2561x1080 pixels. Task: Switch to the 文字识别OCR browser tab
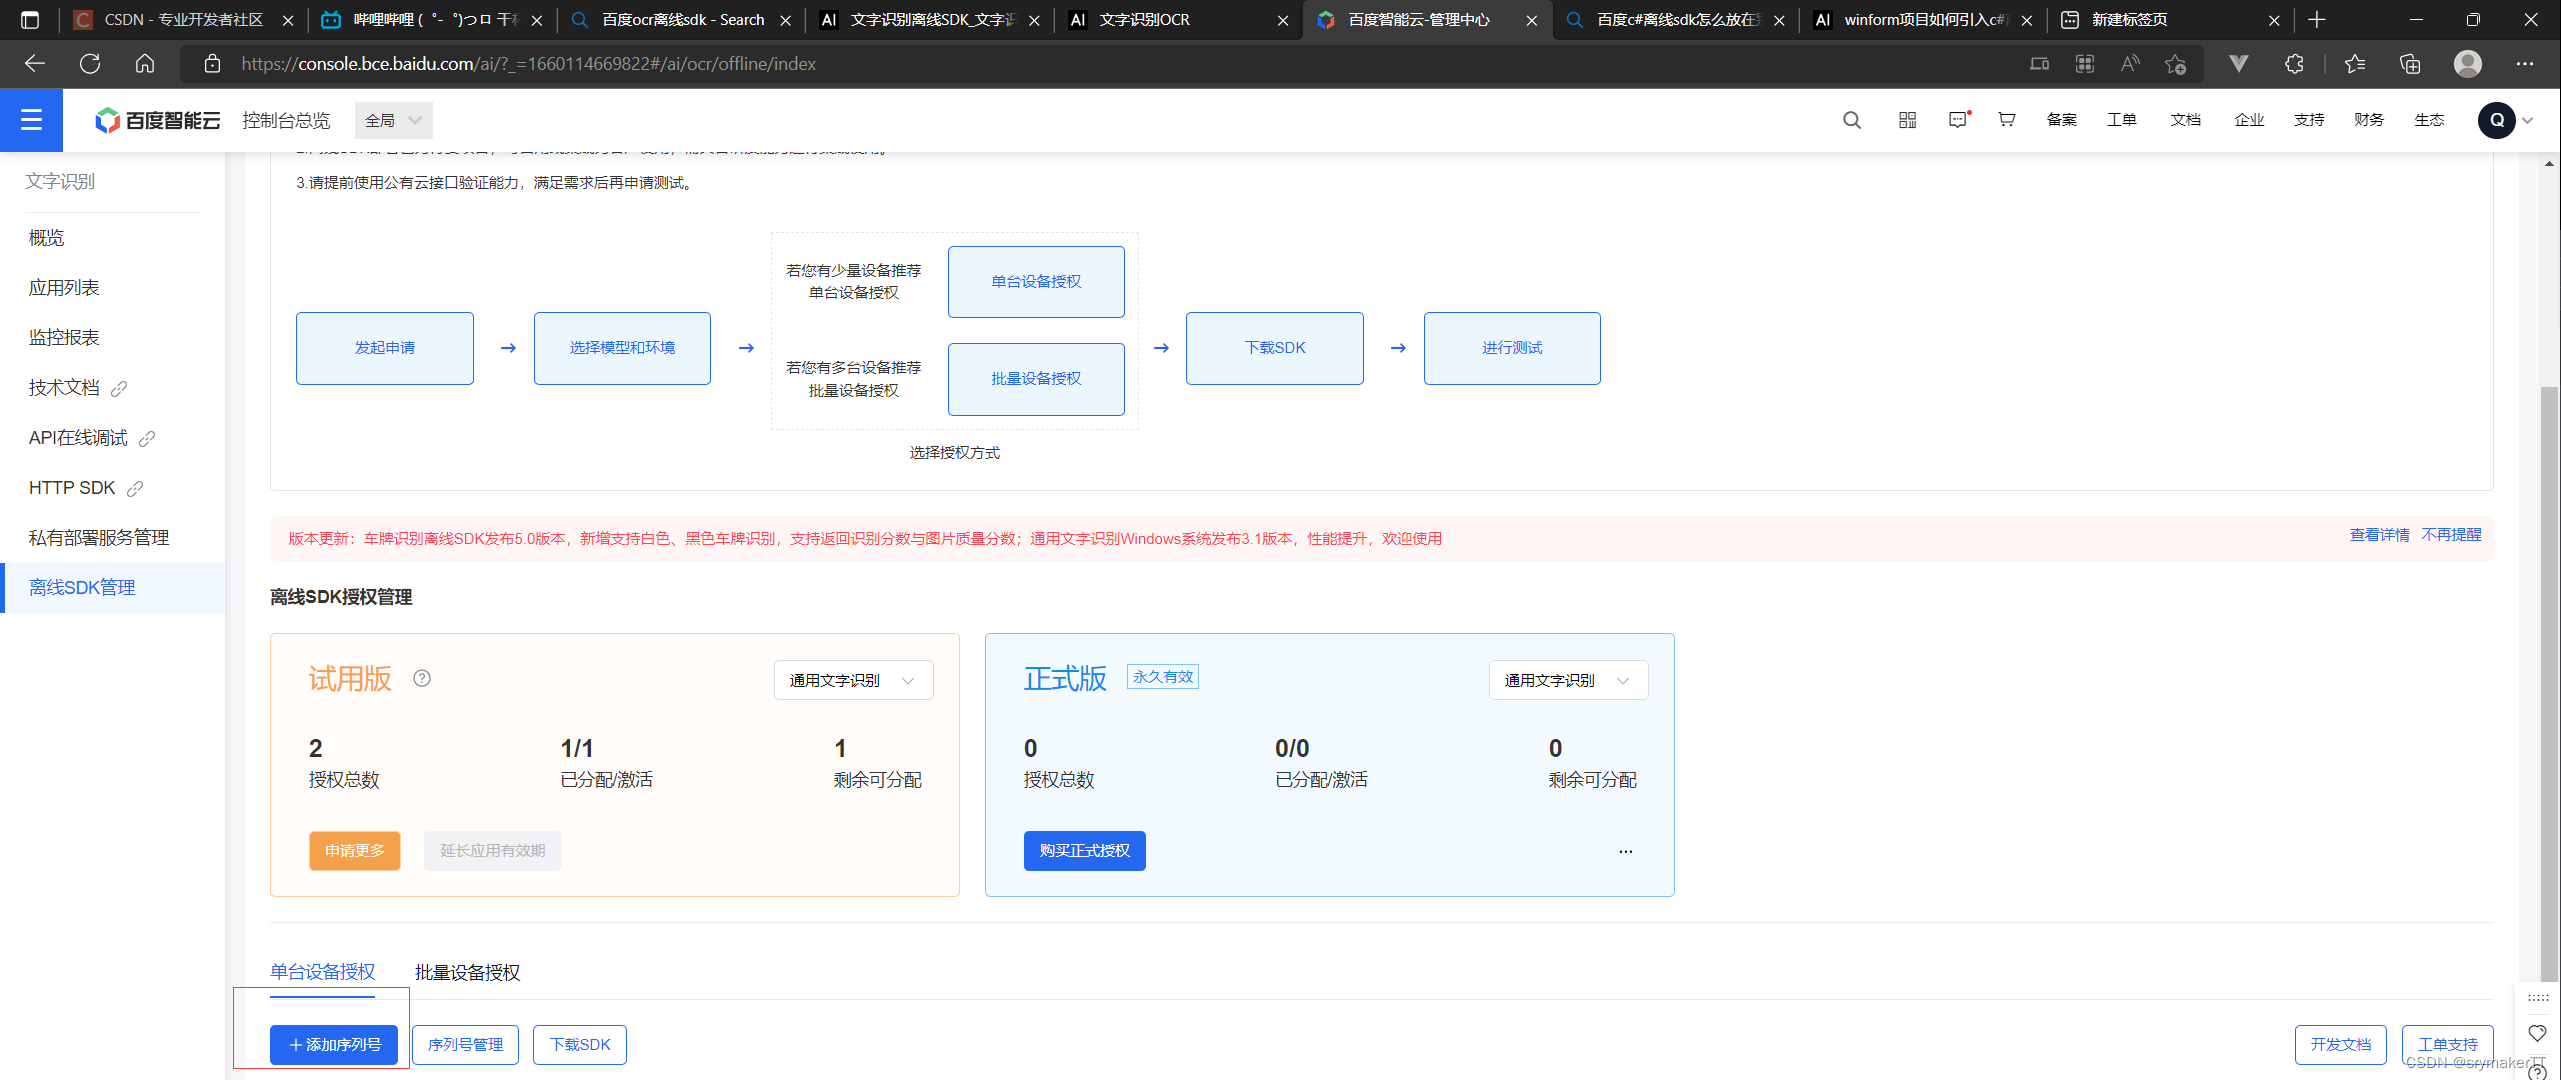1148,19
